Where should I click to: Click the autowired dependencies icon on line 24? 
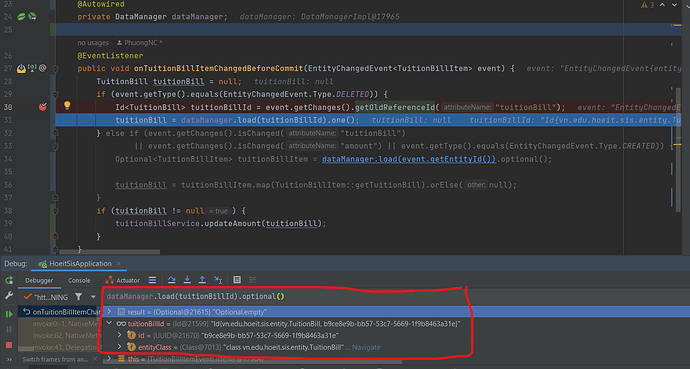tap(32, 17)
